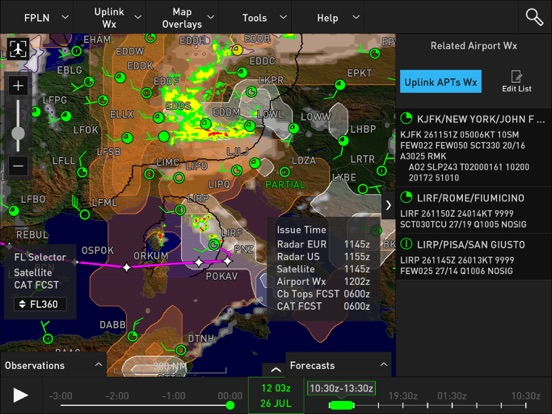This screenshot has height=414, width=552.
Task: Center map on aircraft position icon
Action: point(18,49)
